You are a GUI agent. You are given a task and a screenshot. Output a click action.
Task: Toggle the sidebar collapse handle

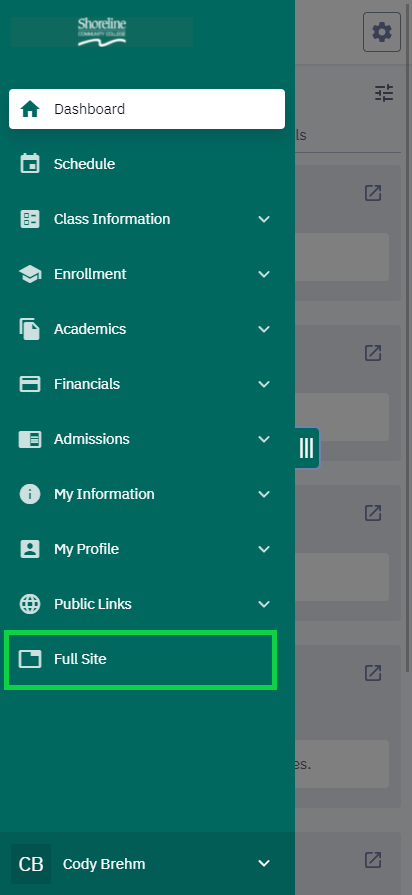click(x=306, y=448)
